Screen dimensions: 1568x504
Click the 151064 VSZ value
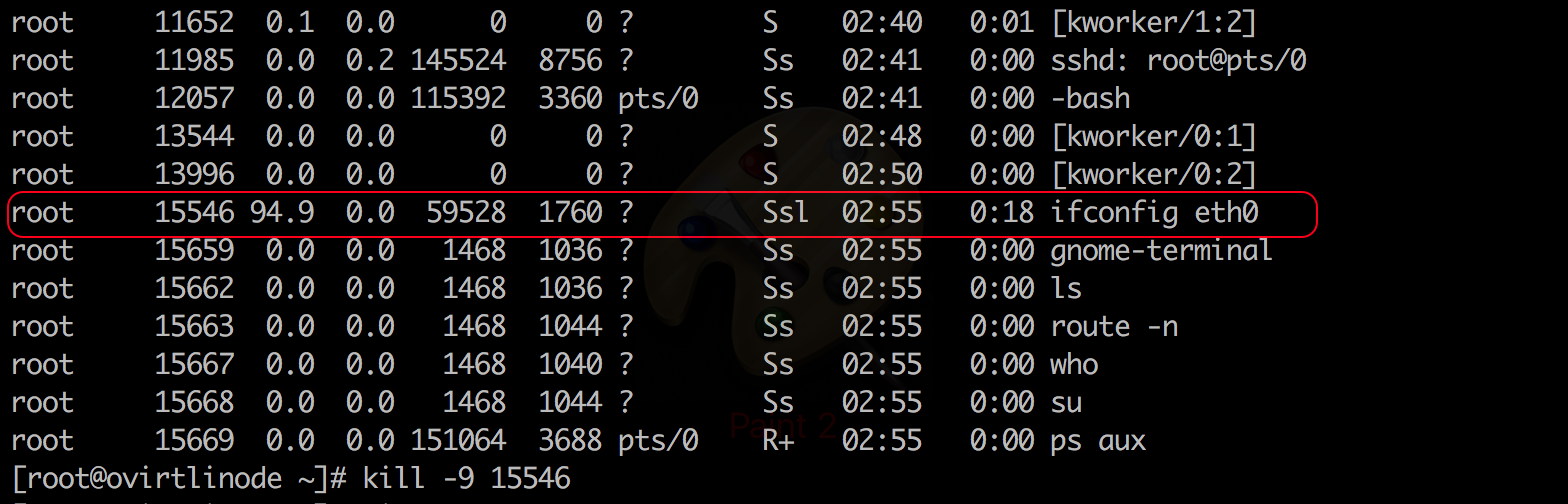coord(458,440)
